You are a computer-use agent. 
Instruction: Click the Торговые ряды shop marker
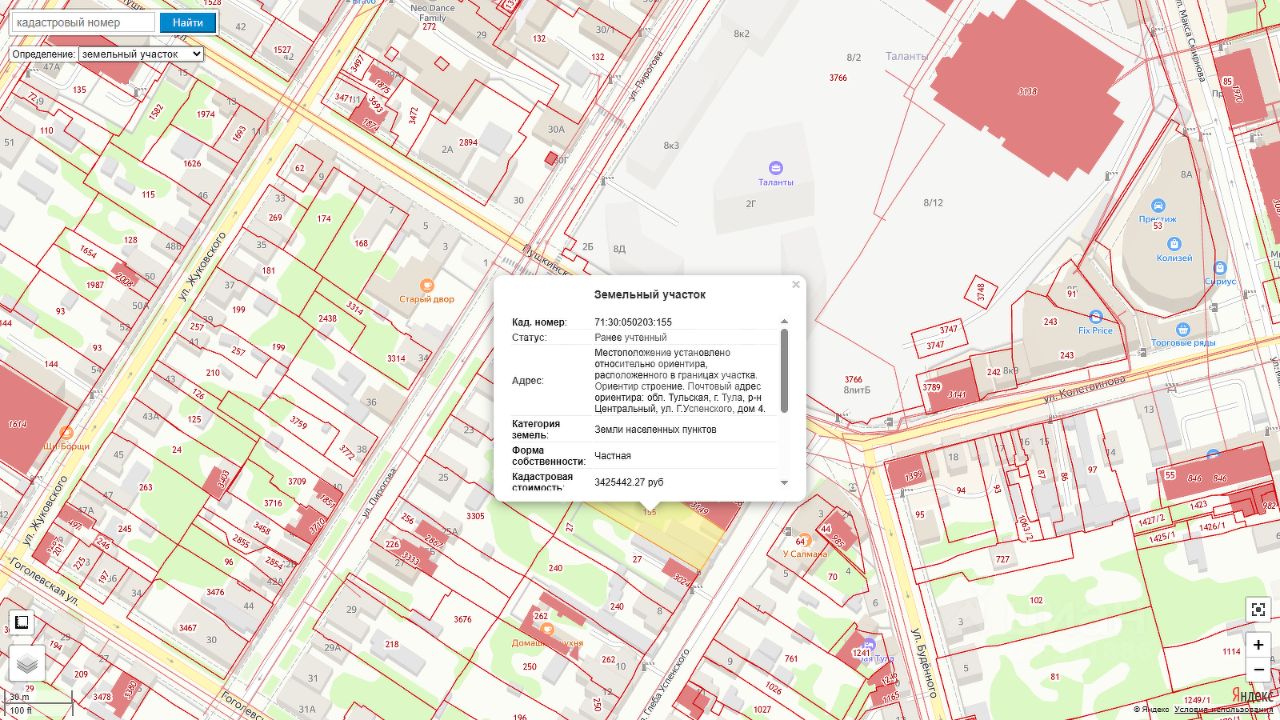point(1183,329)
